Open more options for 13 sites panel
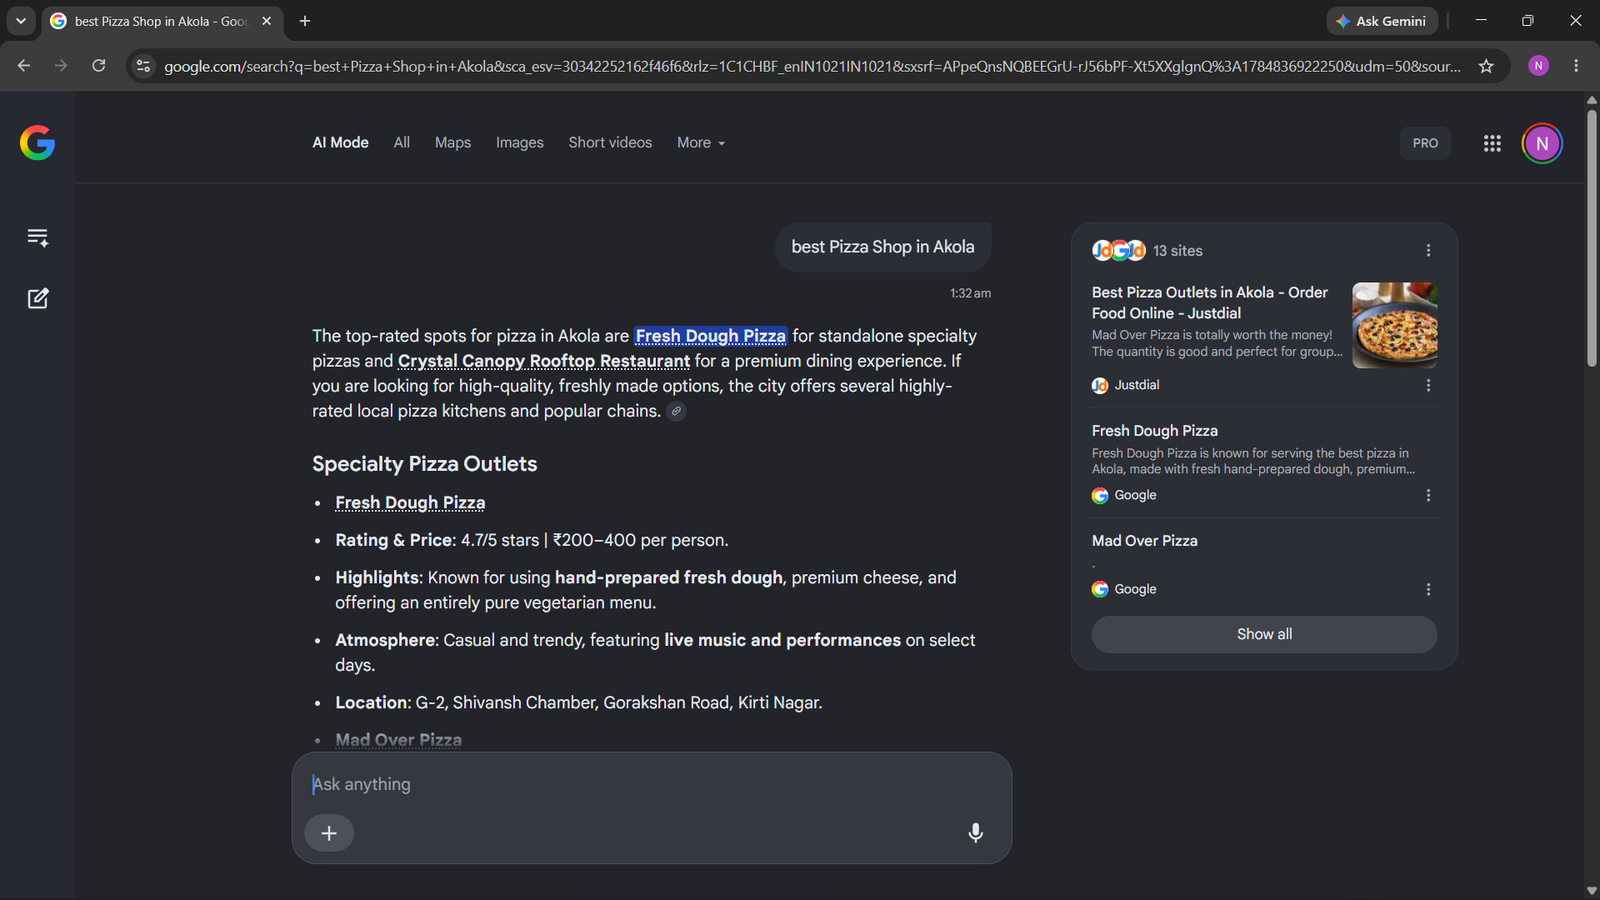The image size is (1600, 900). point(1428,250)
